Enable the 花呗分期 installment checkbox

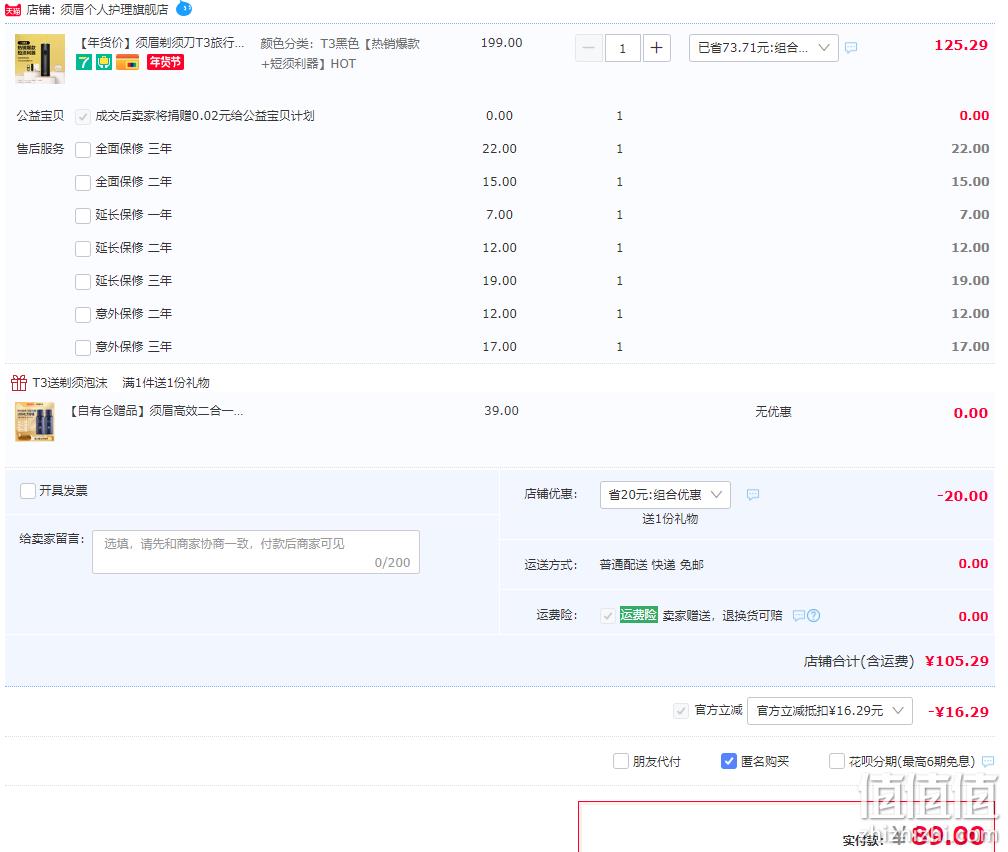click(836, 761)
